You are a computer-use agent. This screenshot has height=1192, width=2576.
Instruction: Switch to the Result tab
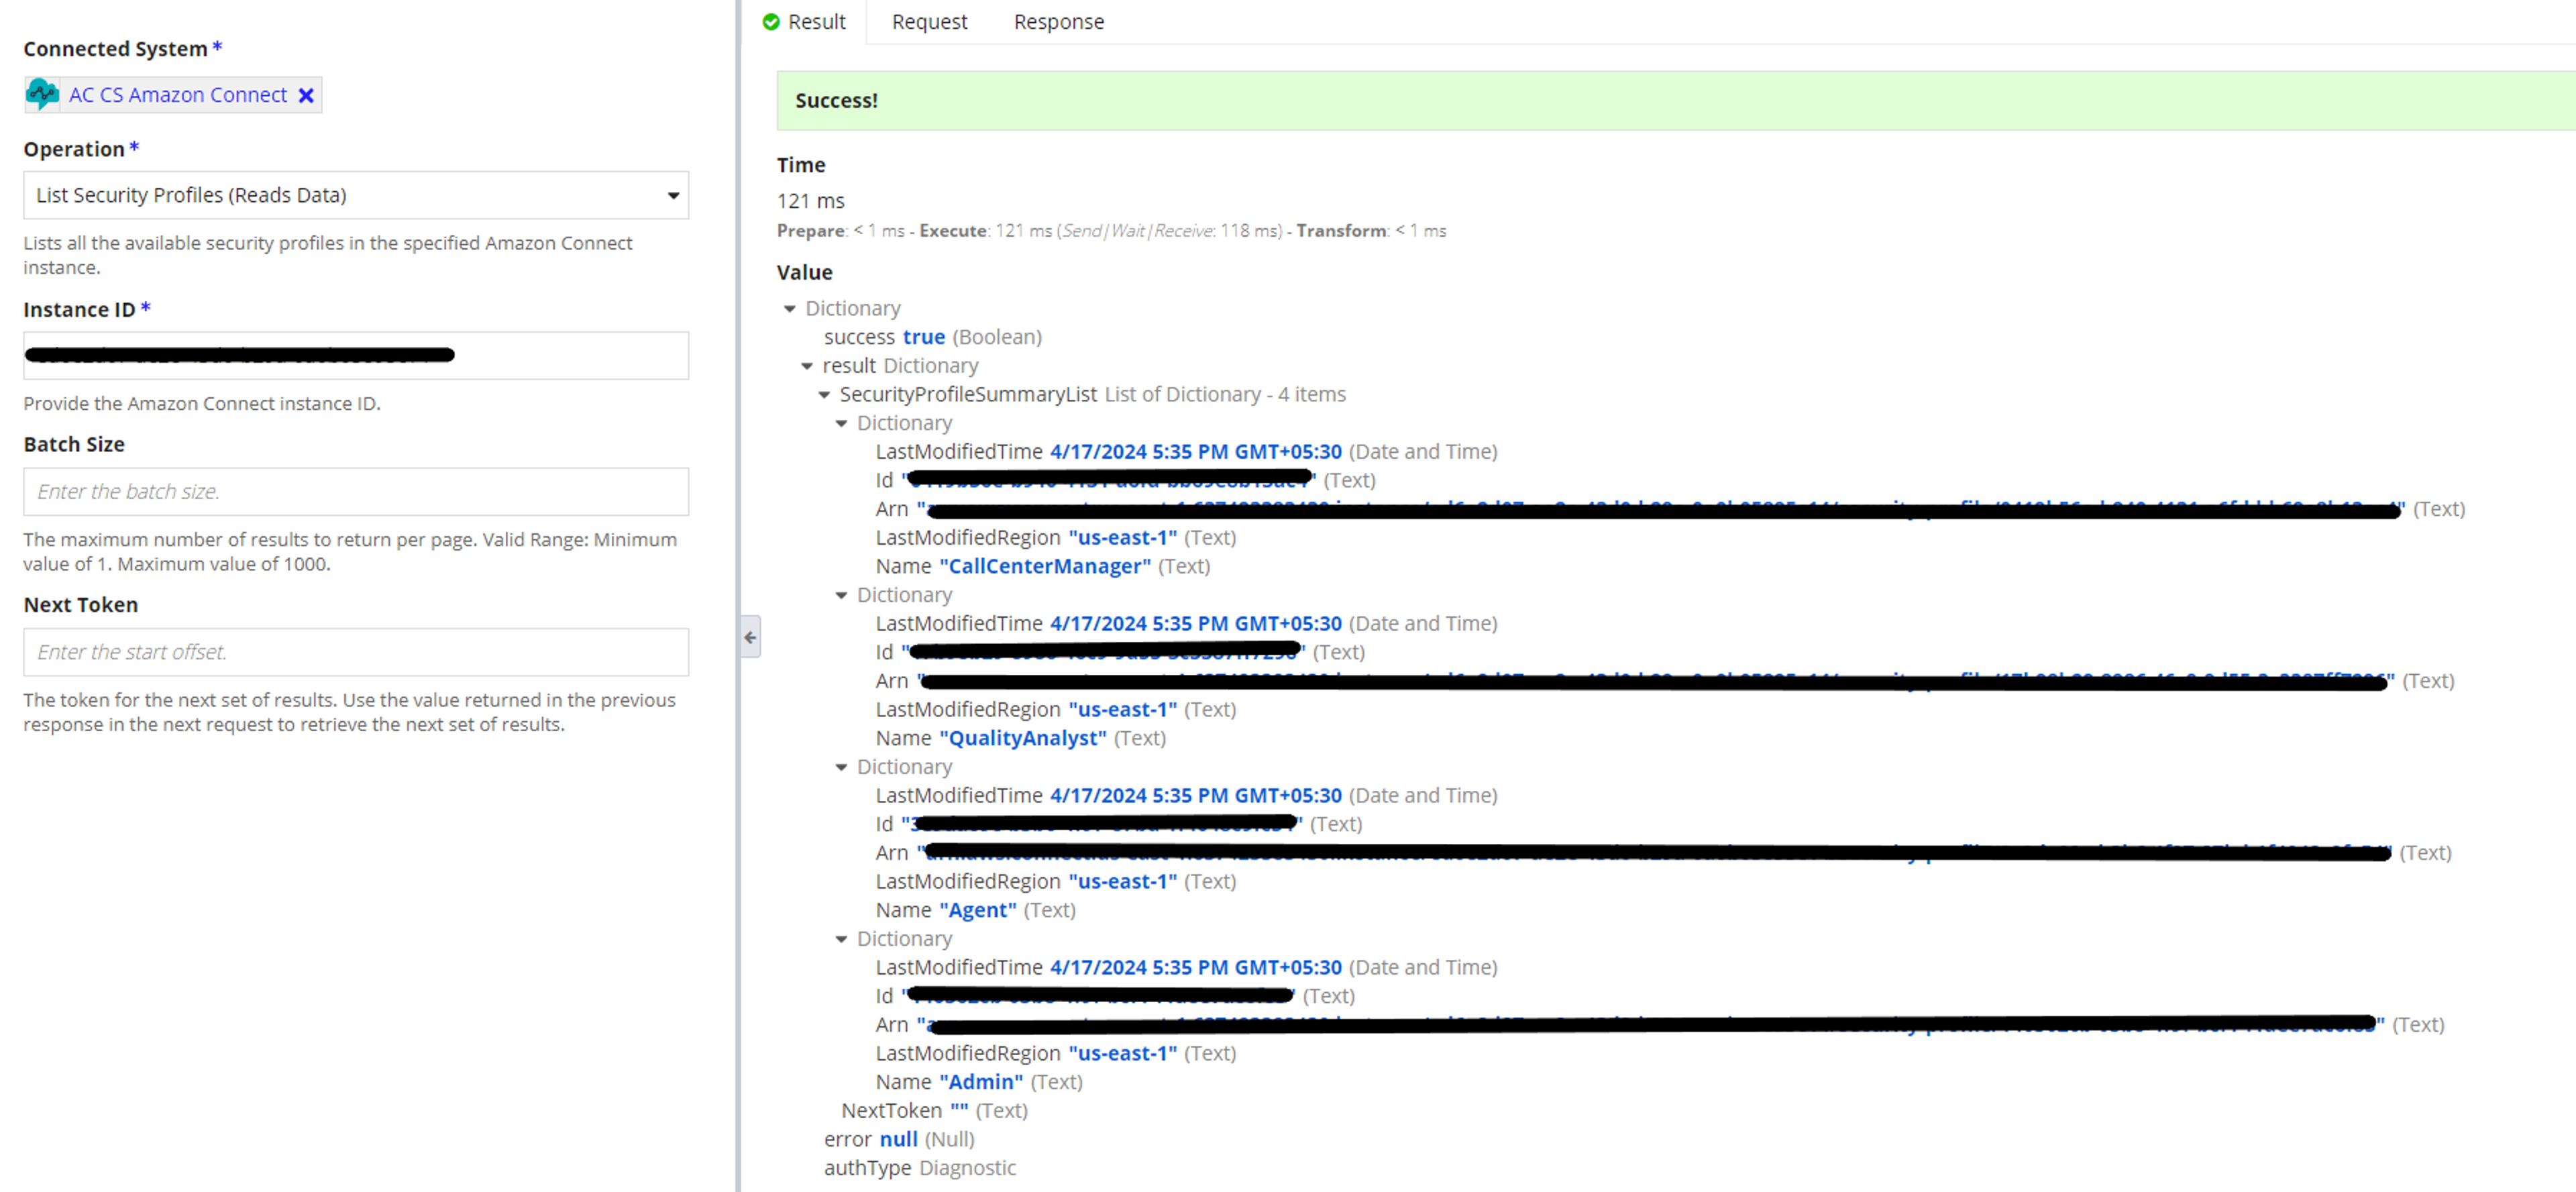804,22
